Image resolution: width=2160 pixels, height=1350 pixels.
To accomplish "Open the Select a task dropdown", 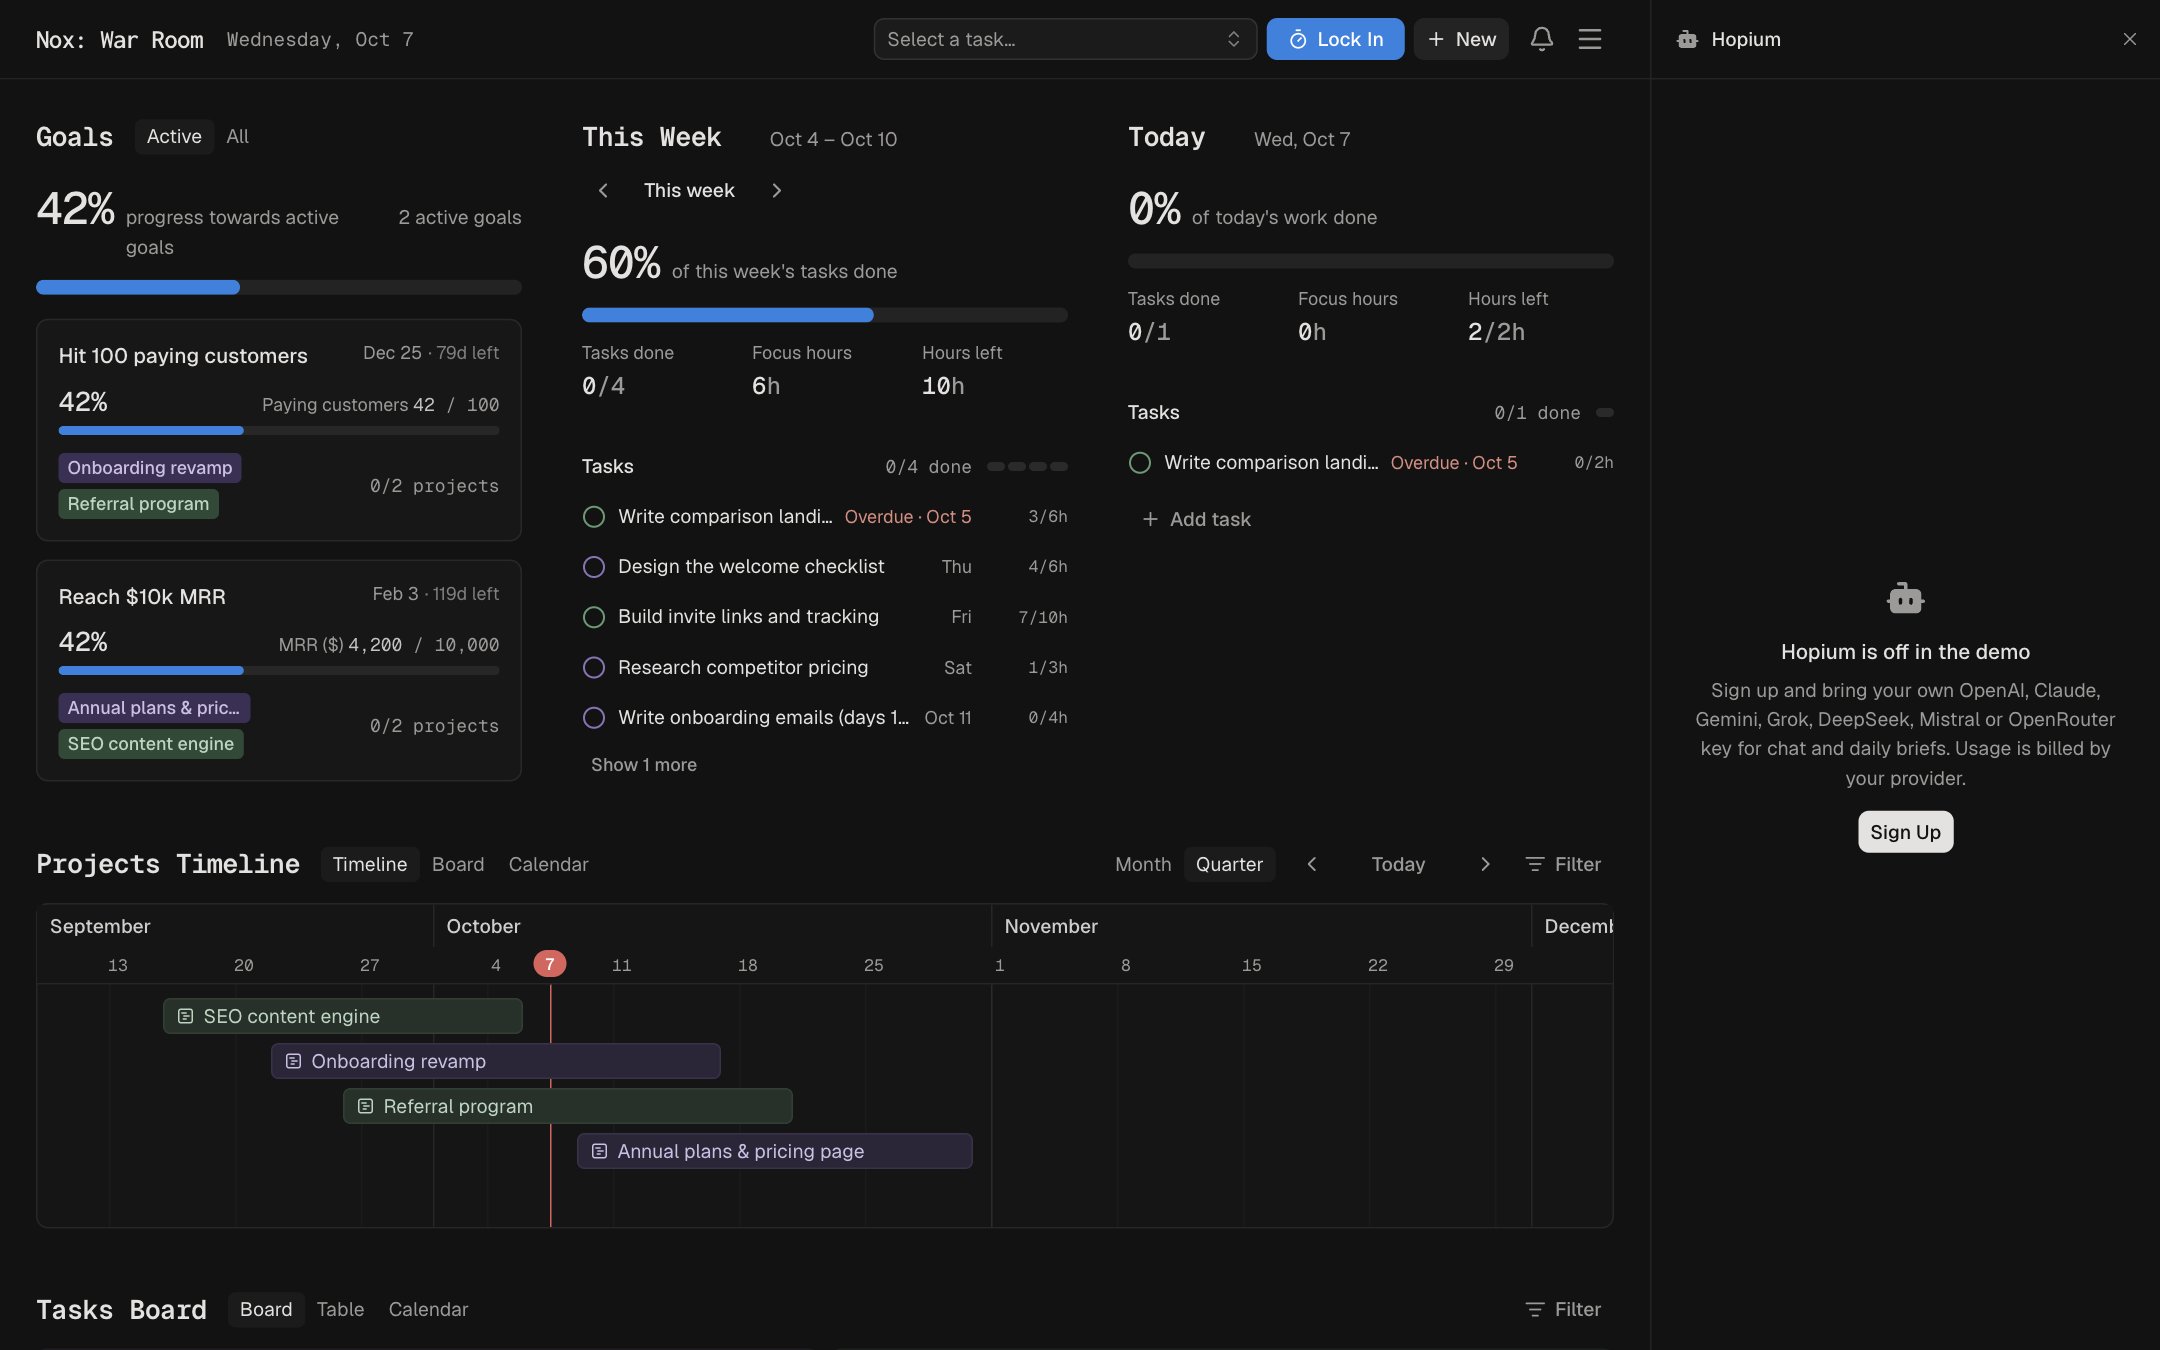I will pyautogui.click(x=1065, y=39).
